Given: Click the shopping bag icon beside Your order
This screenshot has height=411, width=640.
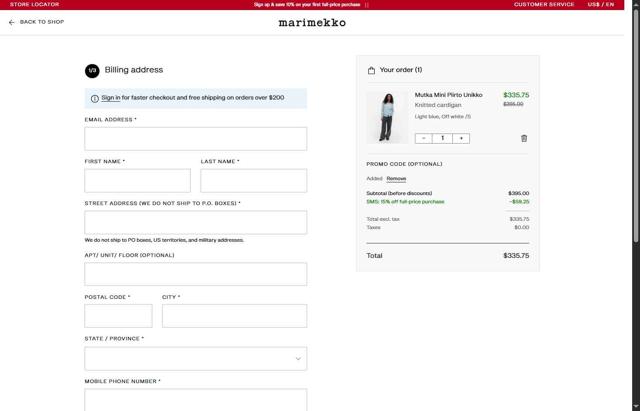Looking at the screenshot, I should (371, 70).
